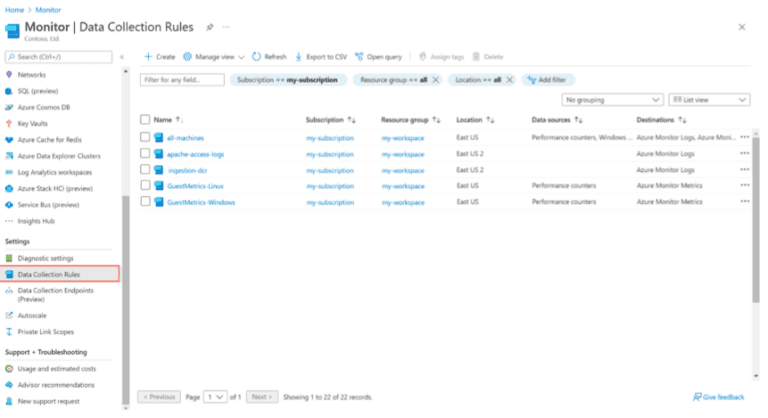This screenshot has height=418, width=768.
Task: Click the Key Vaults key icon
Action: point(9,123)
